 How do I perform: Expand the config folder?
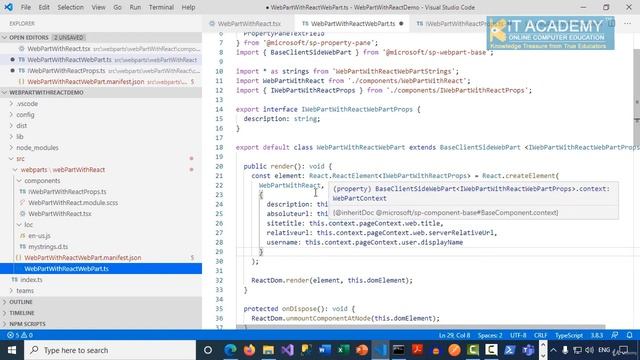click(x=11, y=115)
